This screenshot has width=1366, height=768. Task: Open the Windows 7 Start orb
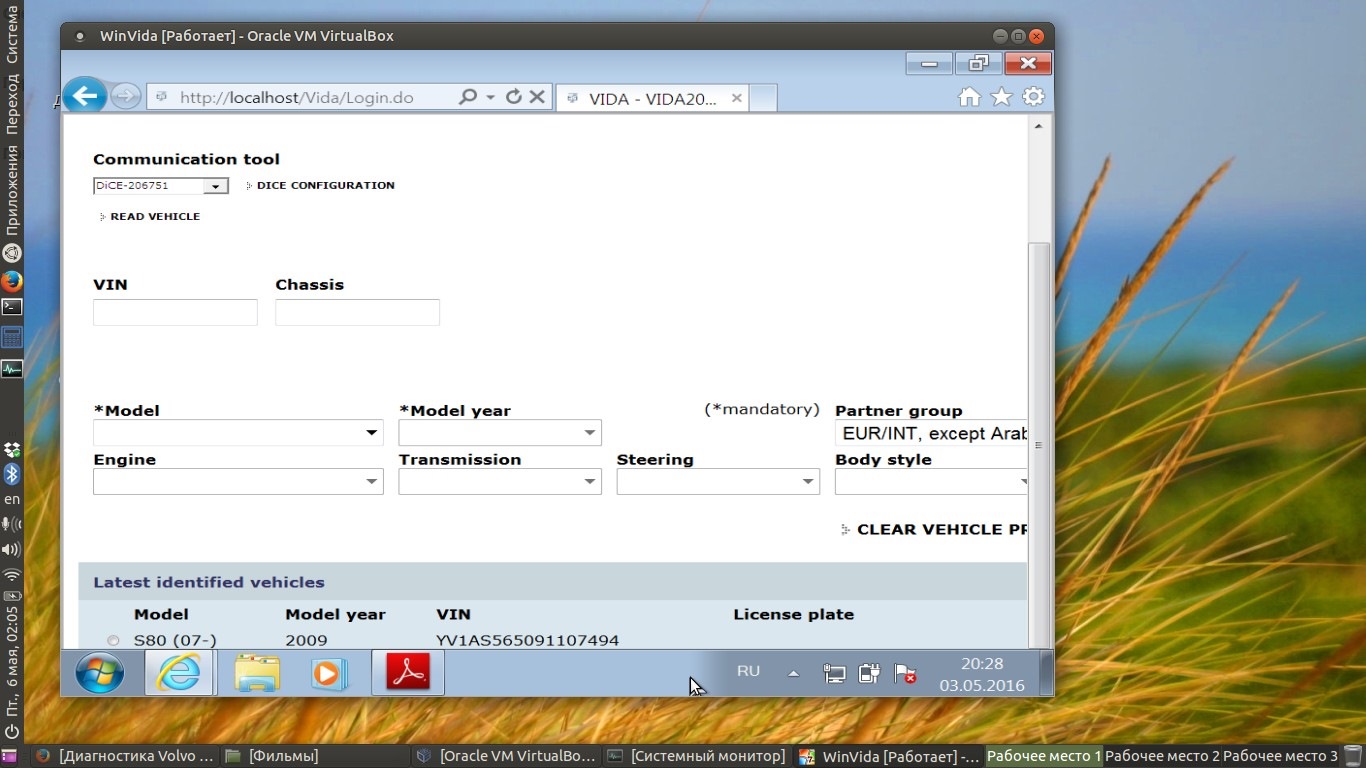click(x=100, y=673)
